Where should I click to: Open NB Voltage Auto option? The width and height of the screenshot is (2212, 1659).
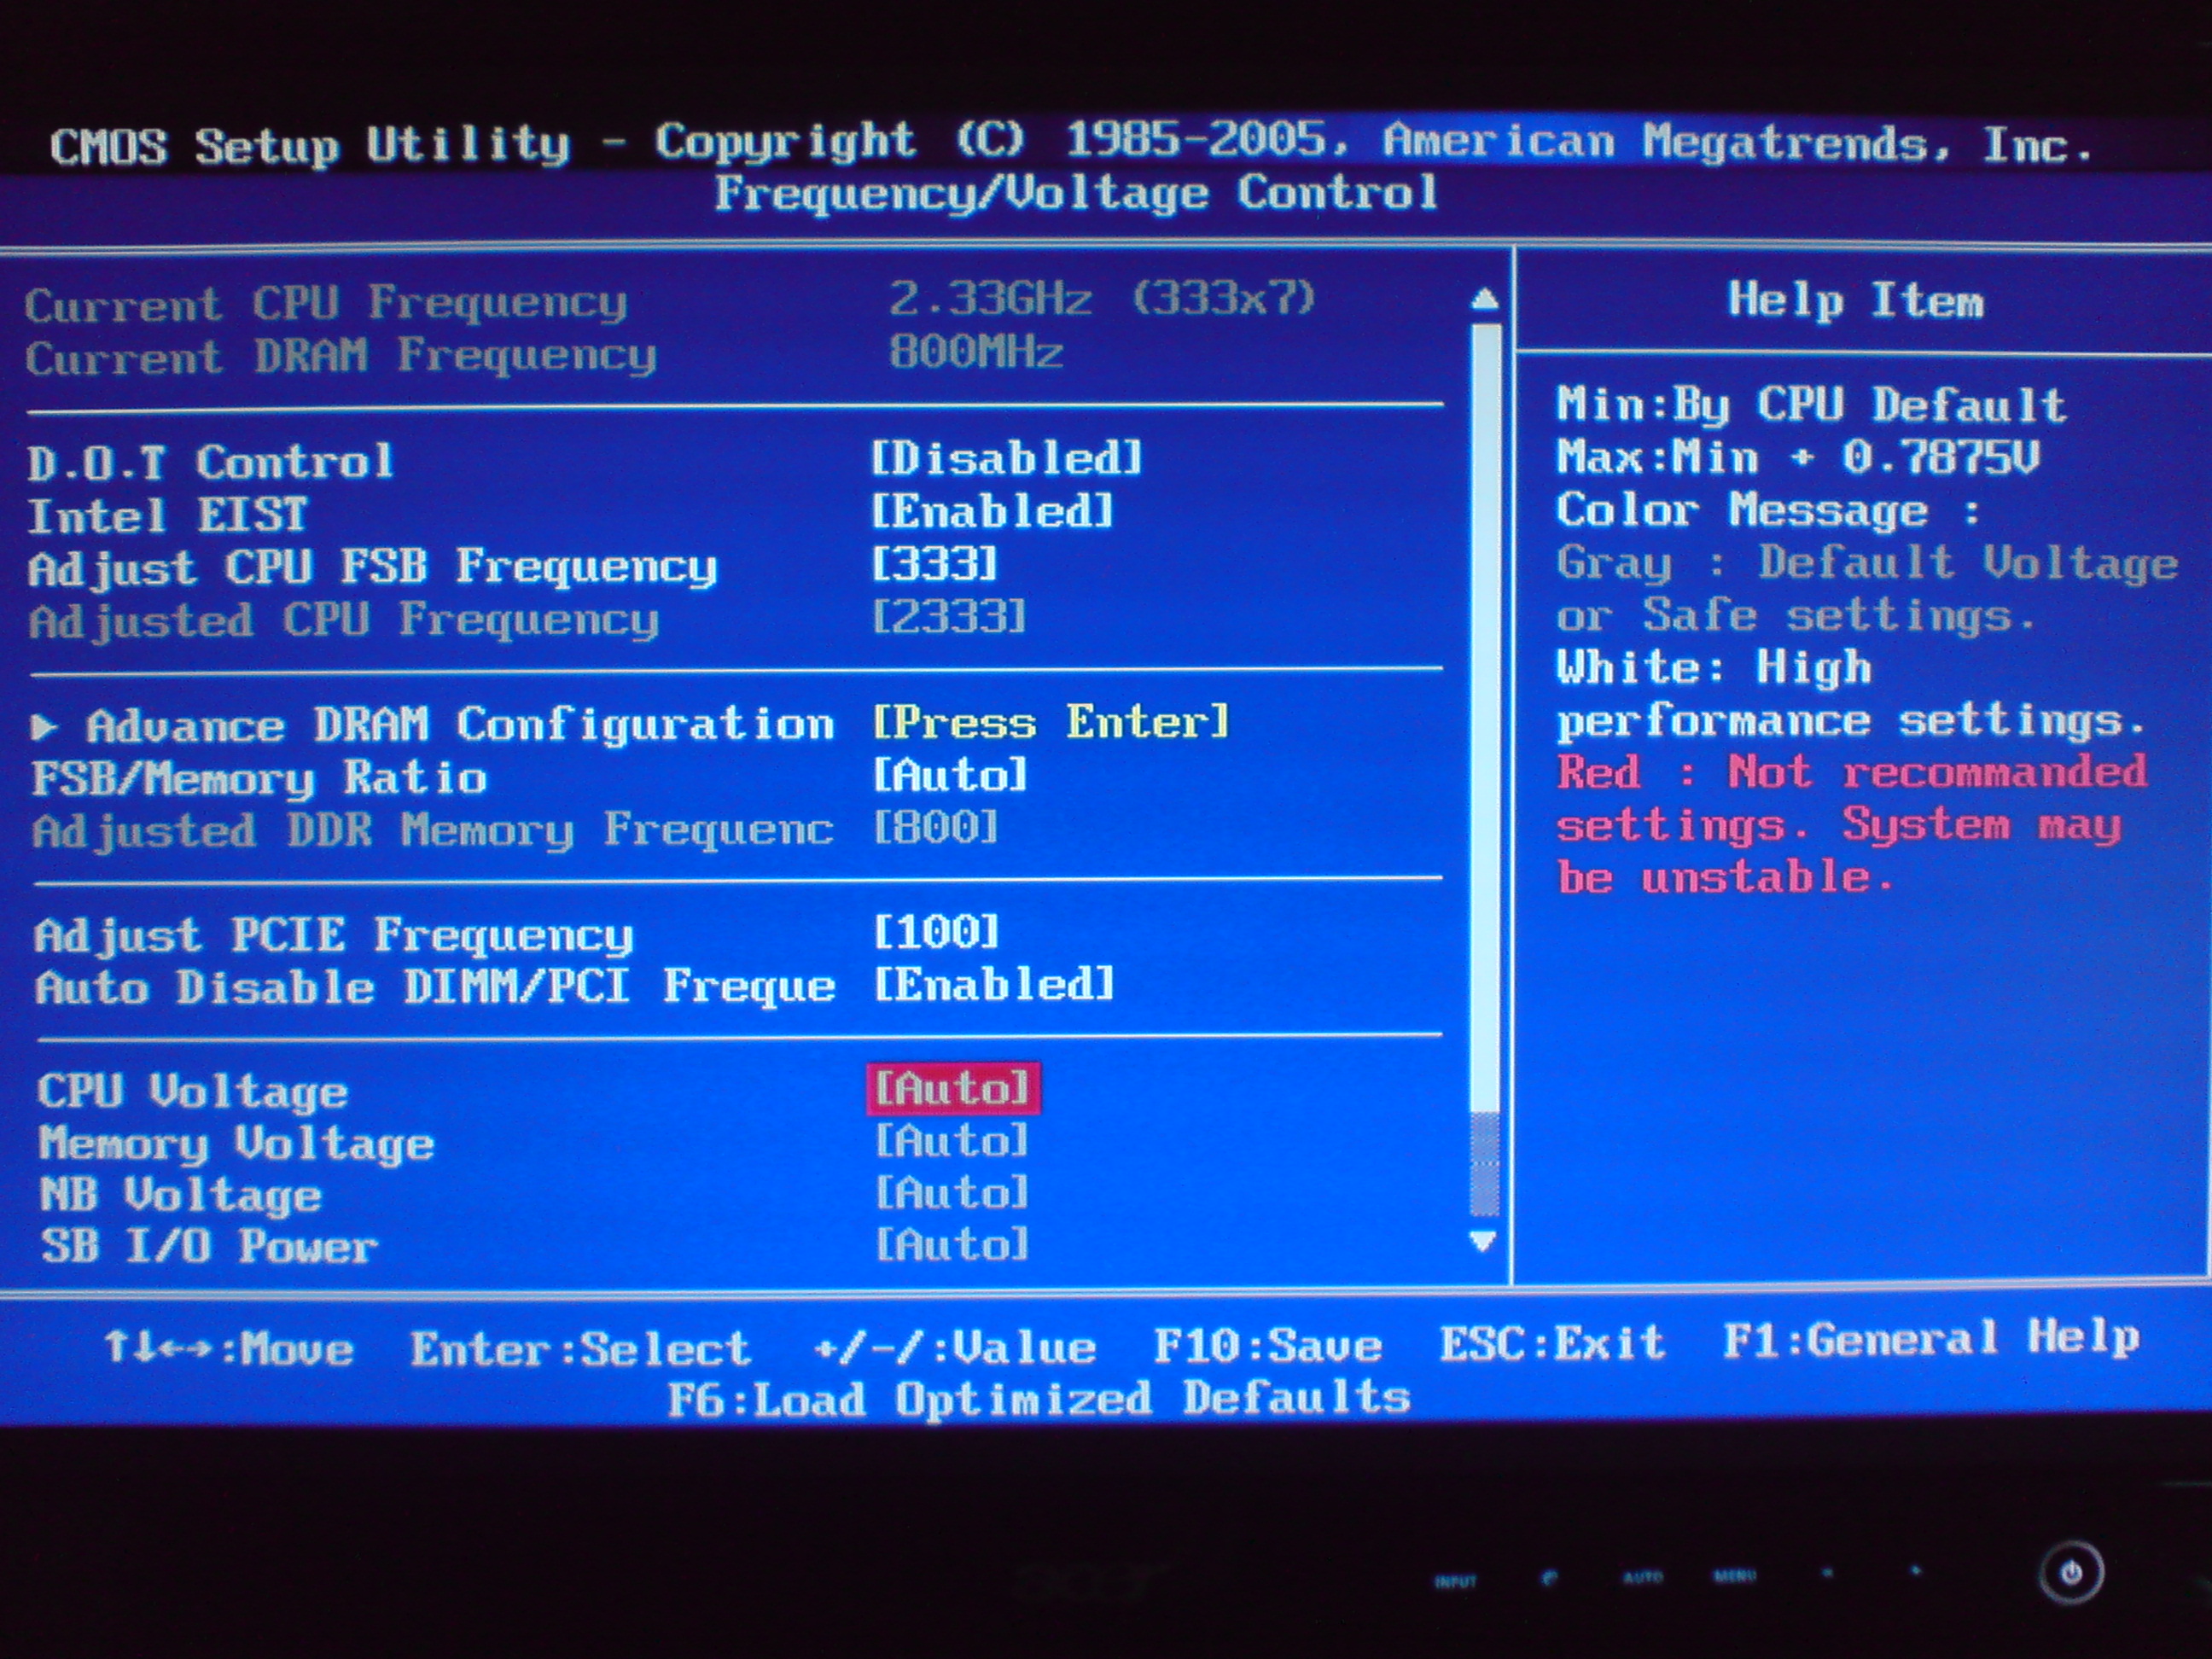pyautogui.click(x=951, y=1193)
